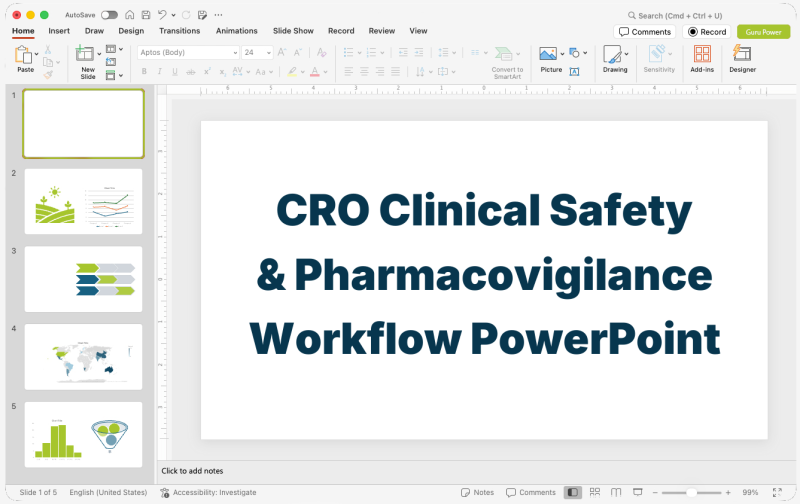Image resolution: width=800 pixels, height=504 pixels.
Task: Click the Text Box icon
Action: [574, 71]
